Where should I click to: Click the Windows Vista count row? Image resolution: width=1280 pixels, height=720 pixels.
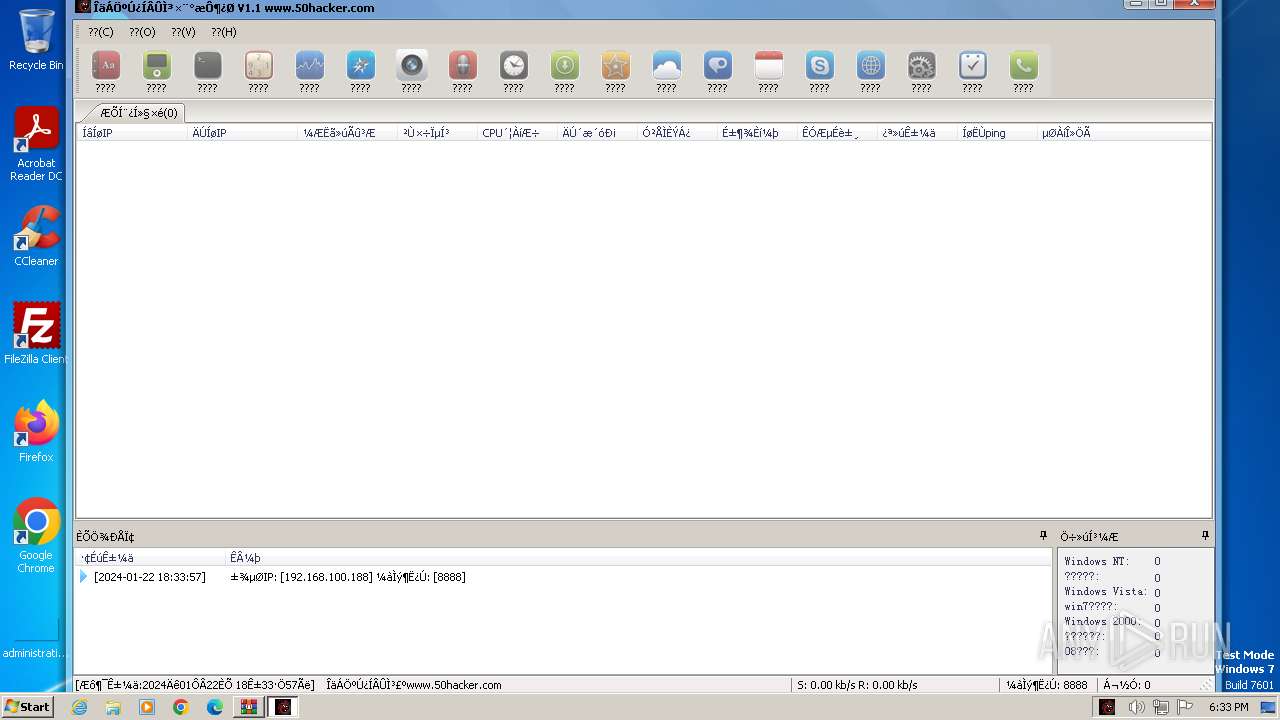pos(1112,592)
